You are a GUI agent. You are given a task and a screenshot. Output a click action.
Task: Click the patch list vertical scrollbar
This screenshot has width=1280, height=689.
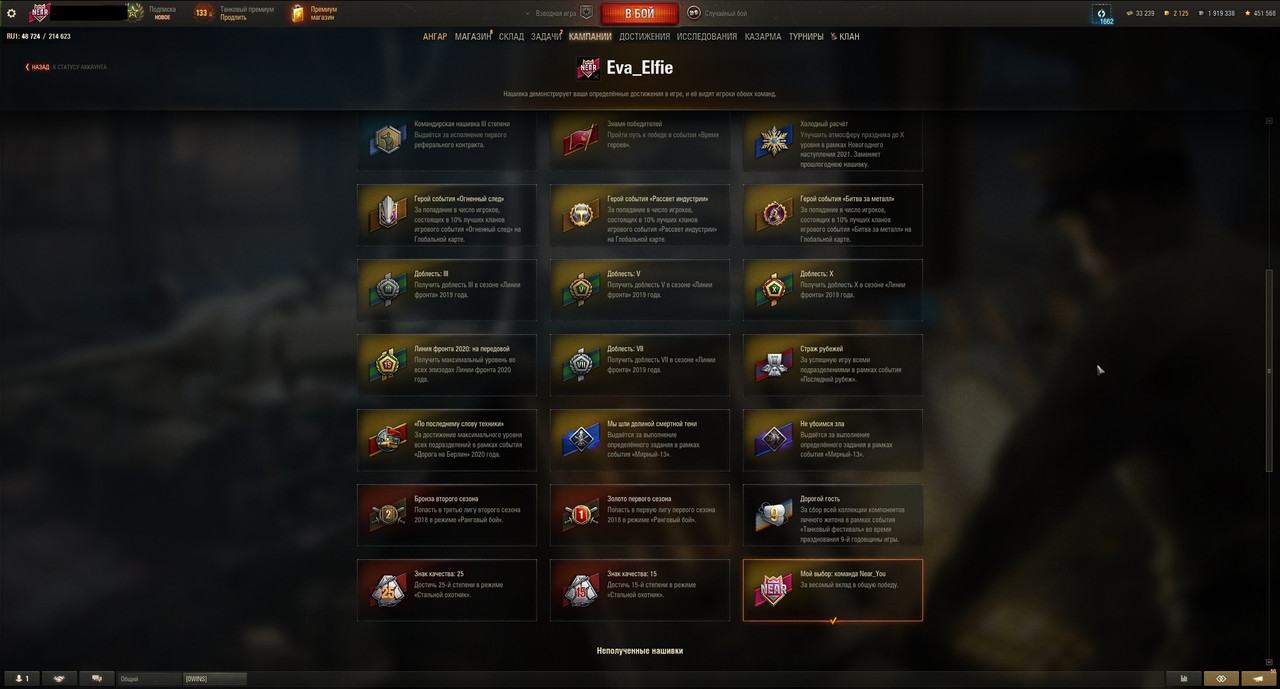[1271, 390]
